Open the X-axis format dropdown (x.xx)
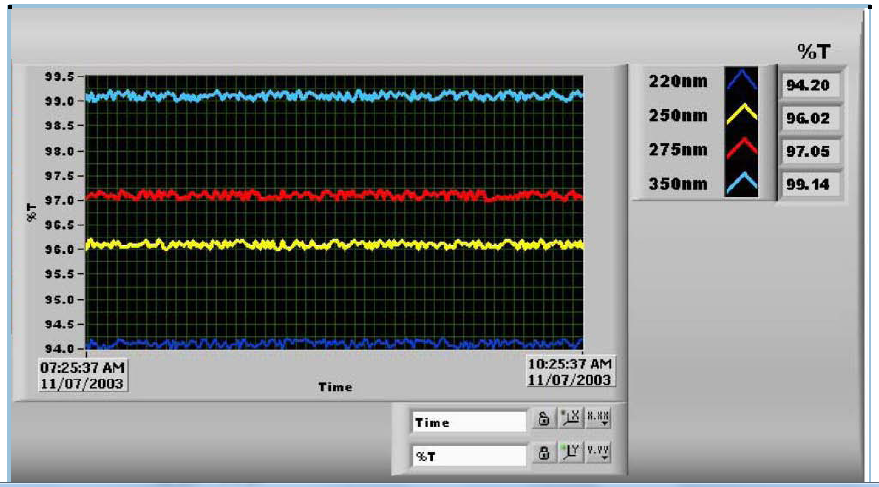Image resolution: width=879 pixels, height=487 pixels. 598,422
